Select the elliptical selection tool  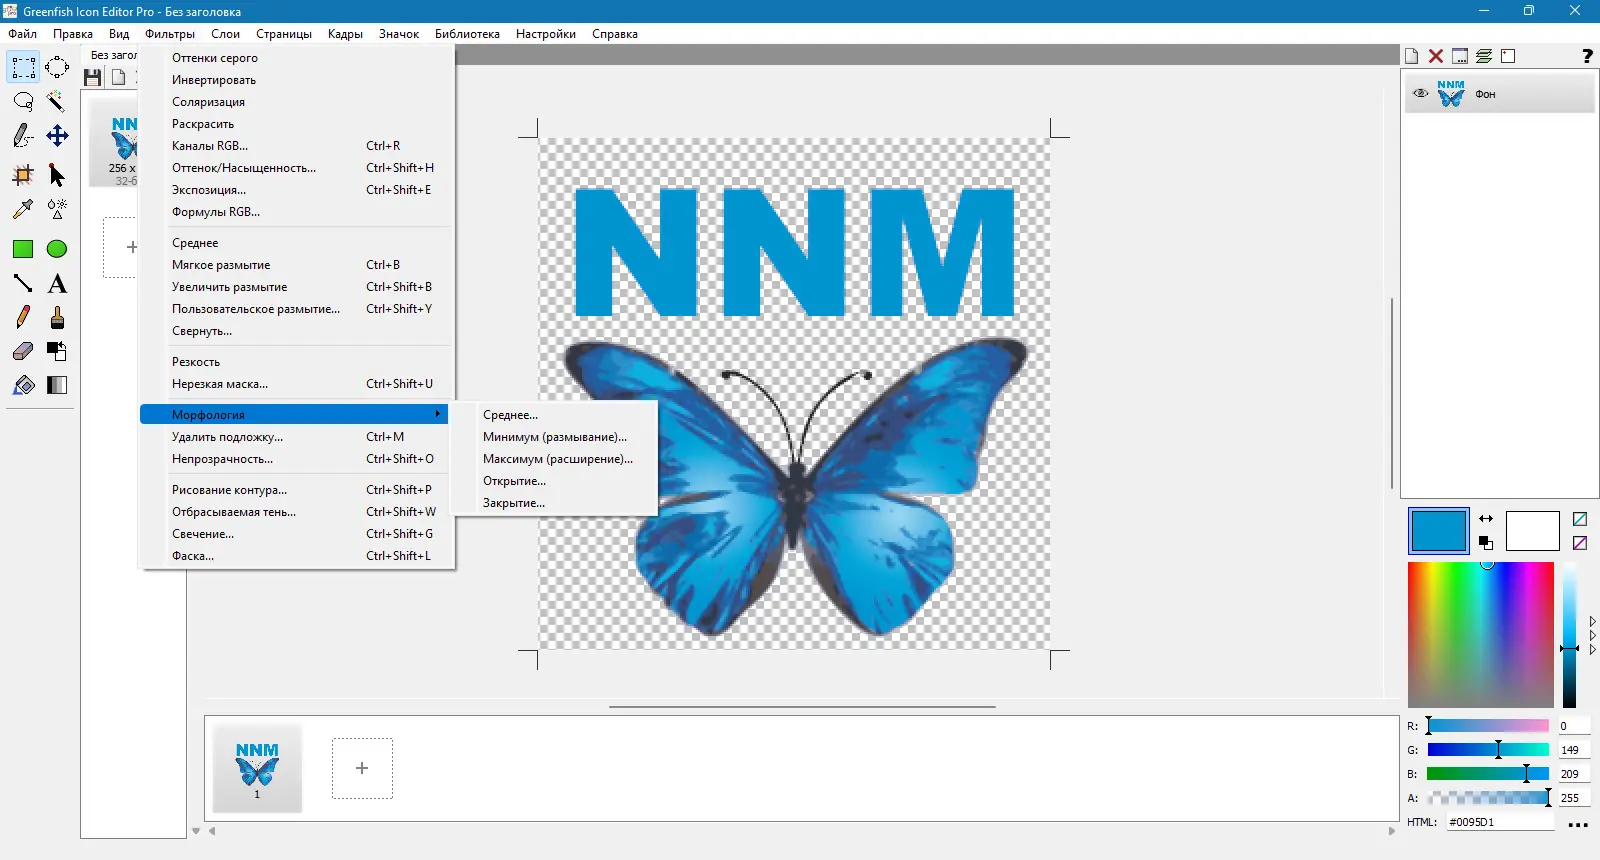(57, 67)
